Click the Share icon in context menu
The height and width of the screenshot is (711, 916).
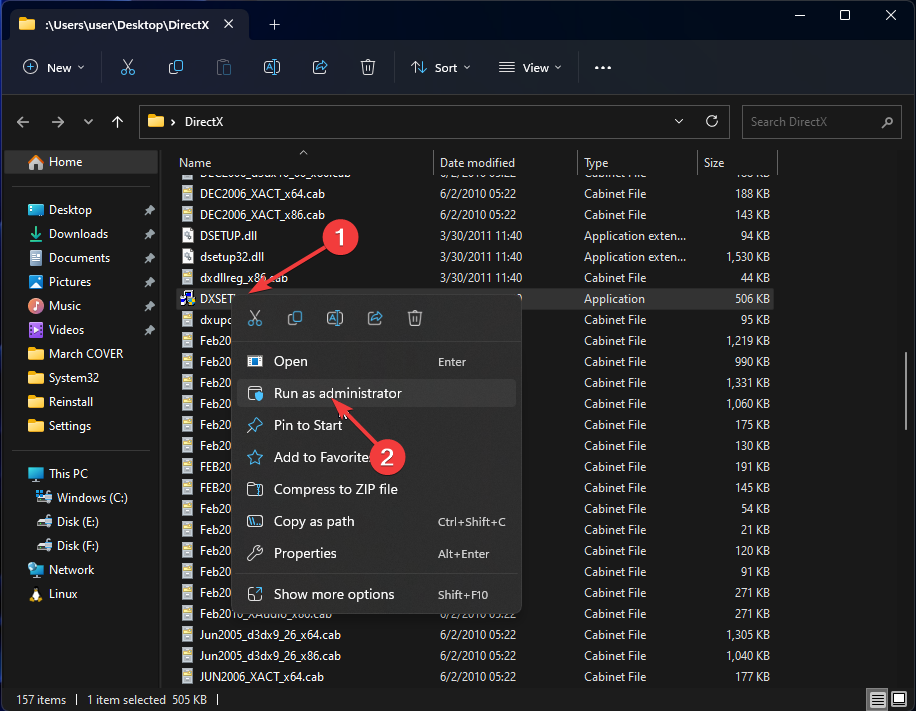374,318
